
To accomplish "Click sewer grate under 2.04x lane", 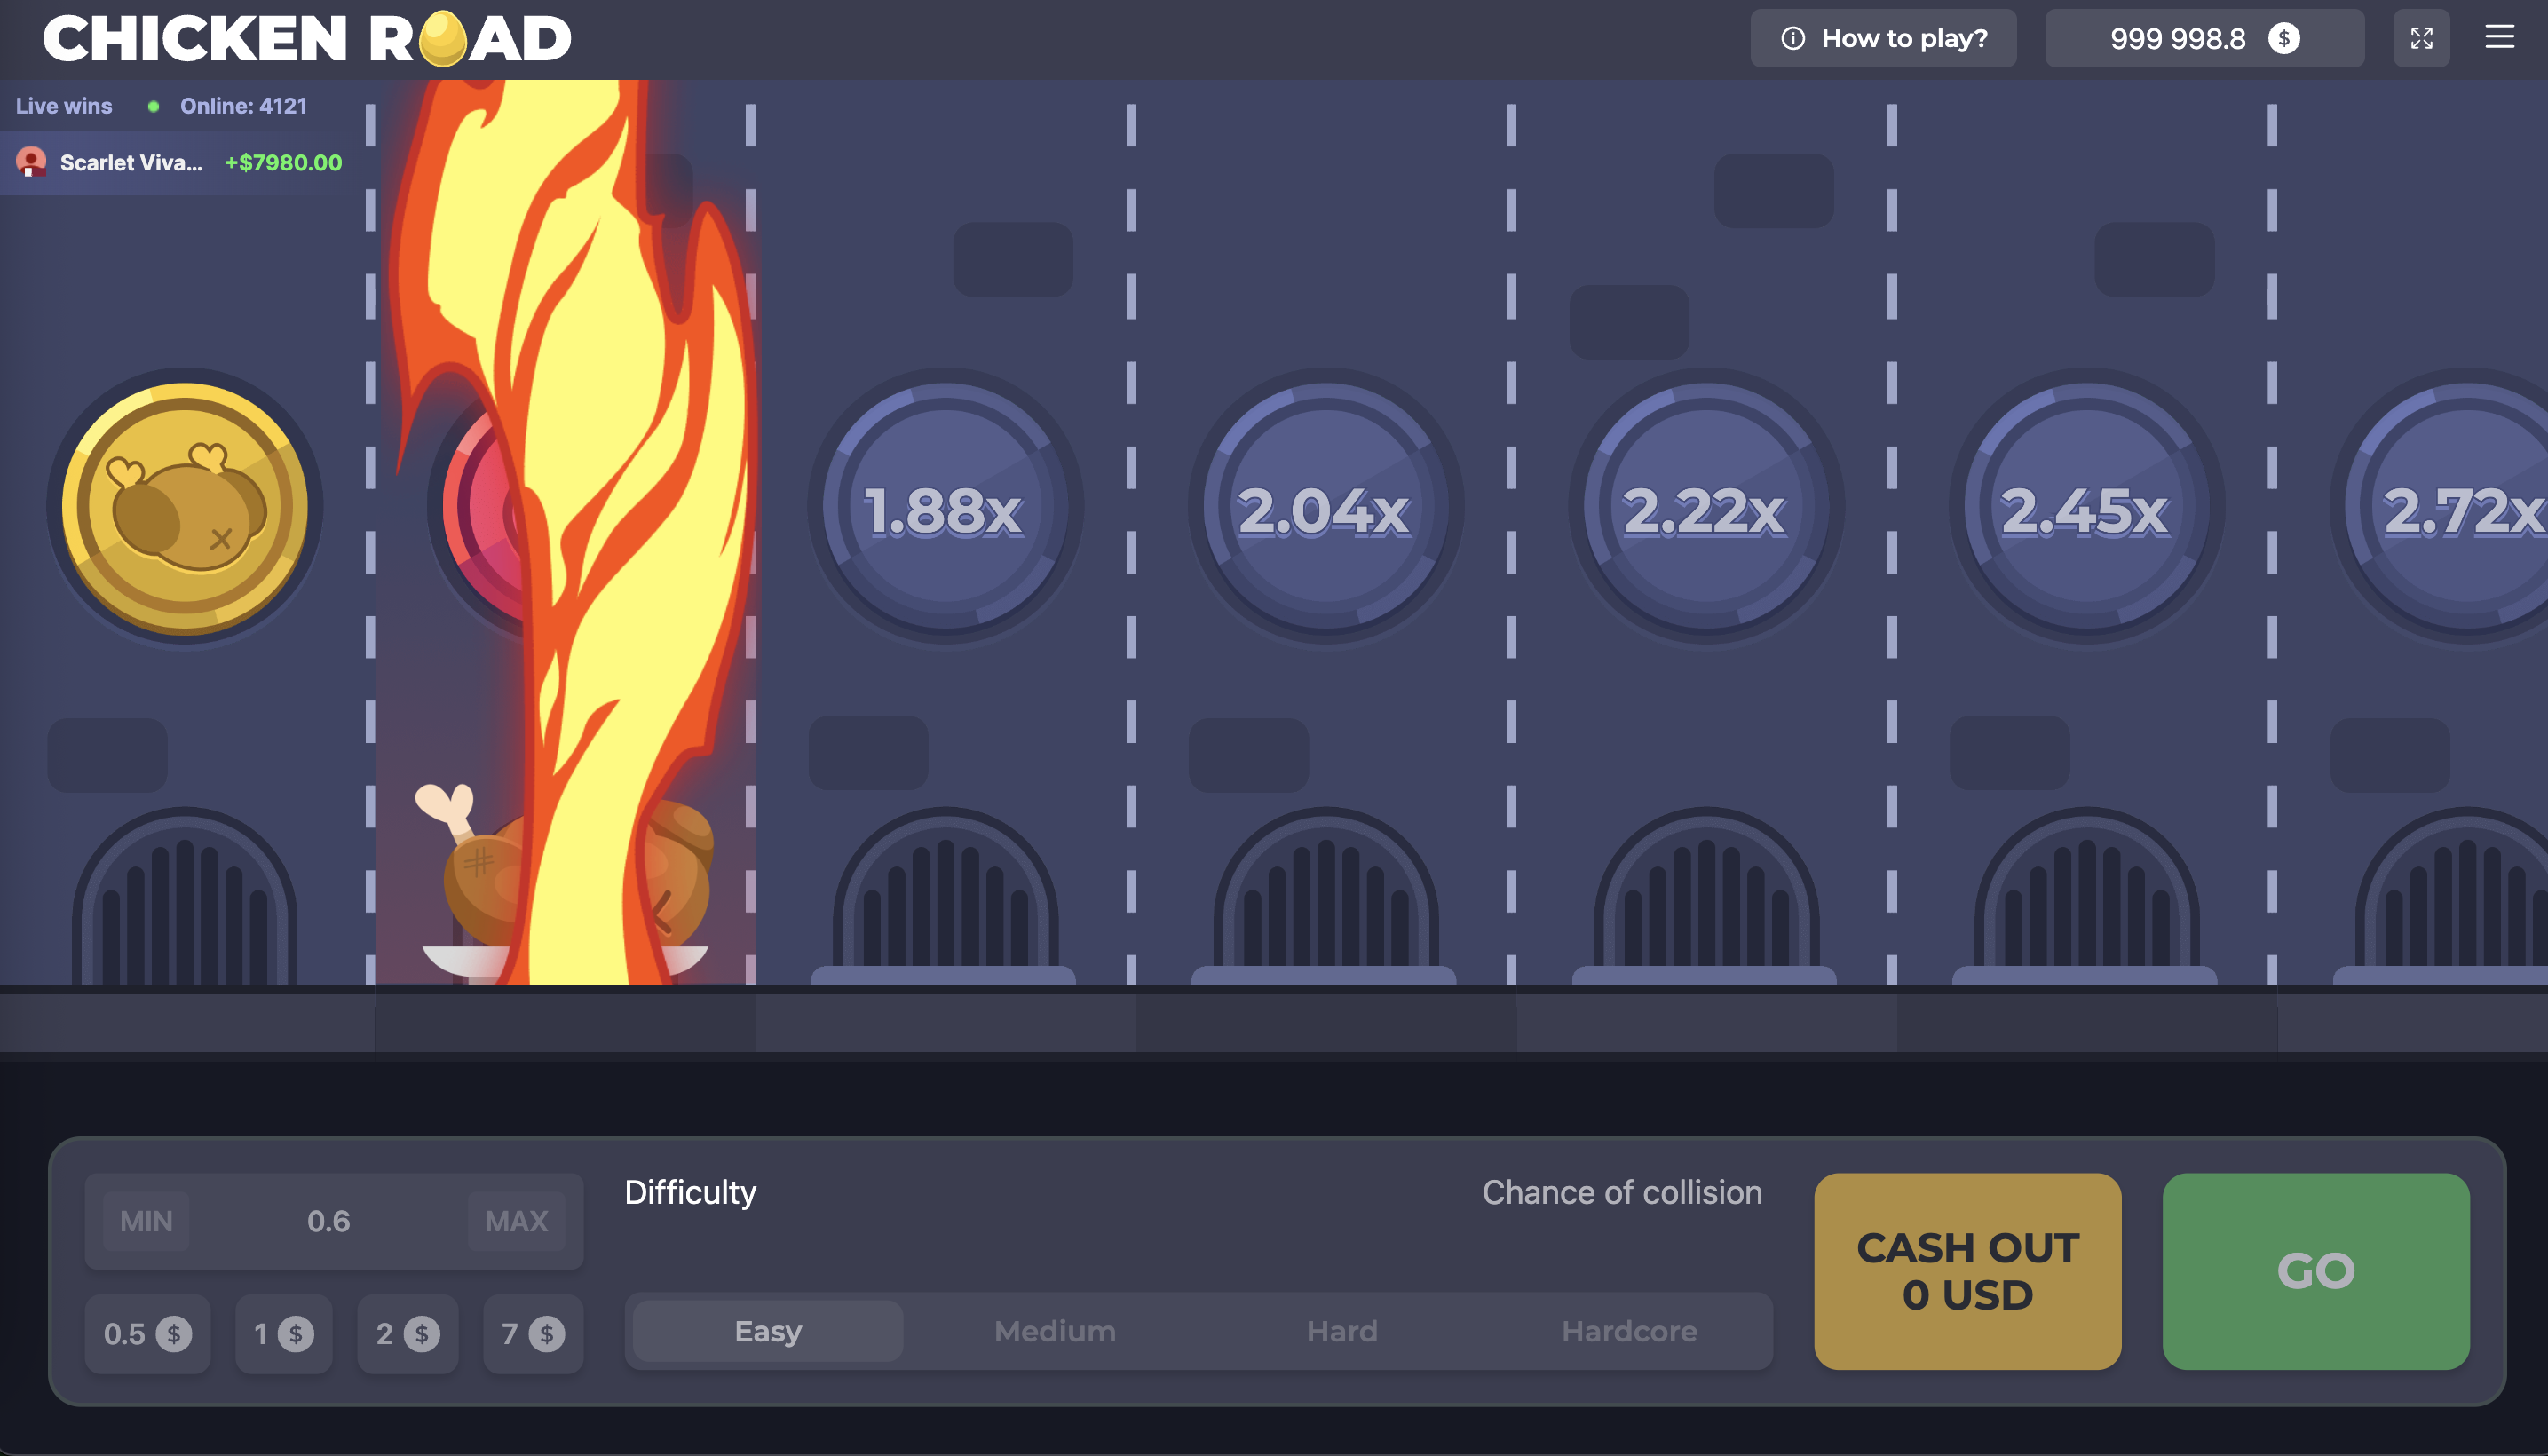I will [1325, 895].
